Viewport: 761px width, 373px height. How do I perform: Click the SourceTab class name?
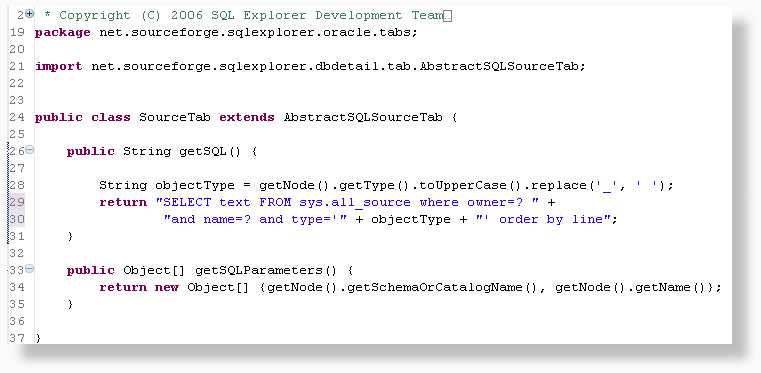(x=175, y=117)
